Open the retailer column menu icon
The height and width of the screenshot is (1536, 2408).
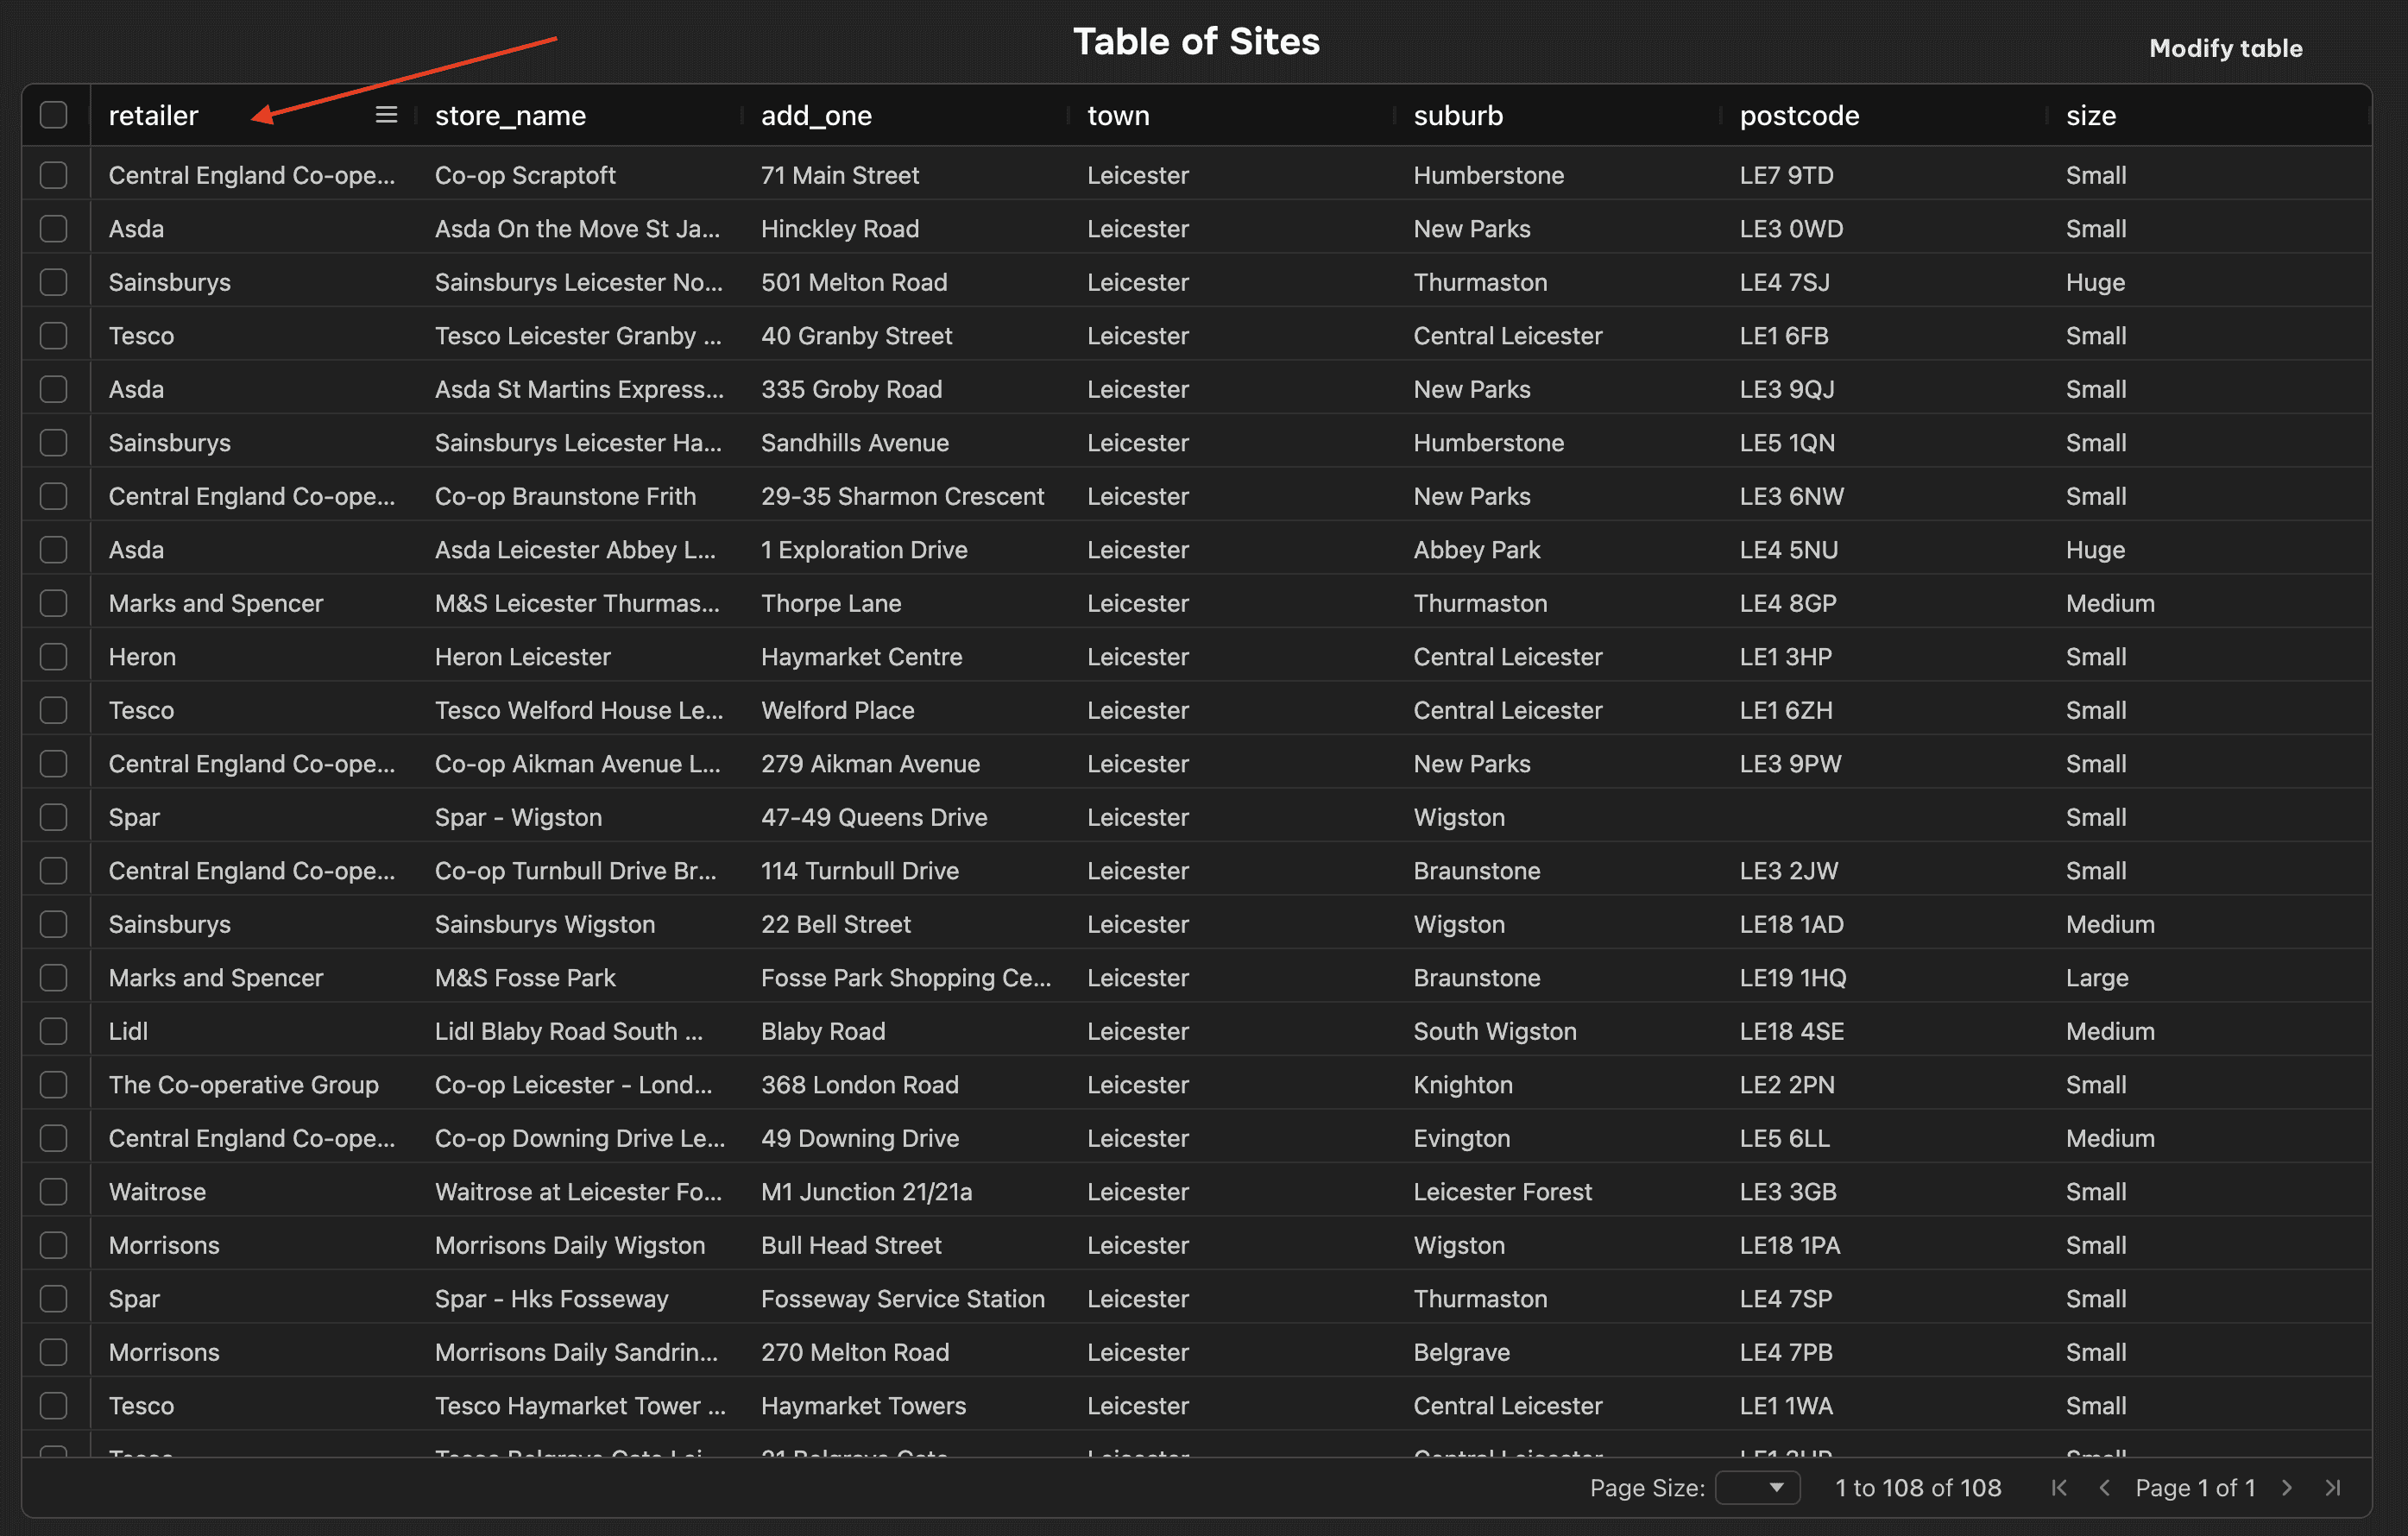tap(386, 115)
